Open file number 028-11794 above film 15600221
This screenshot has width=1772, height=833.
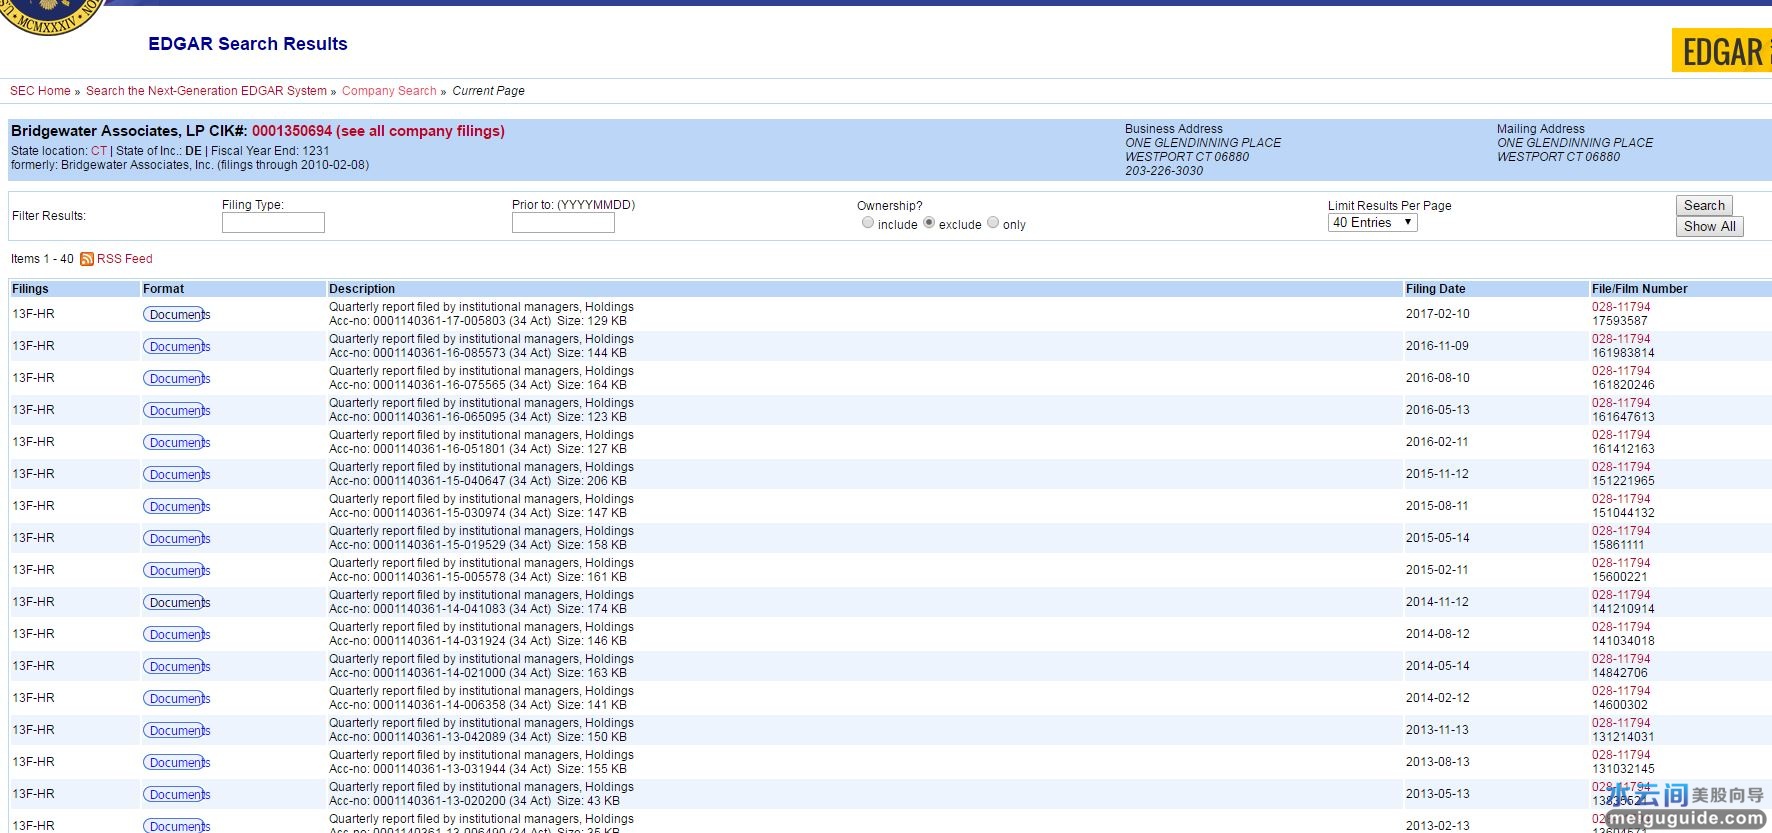click(x=1621, y=563)
